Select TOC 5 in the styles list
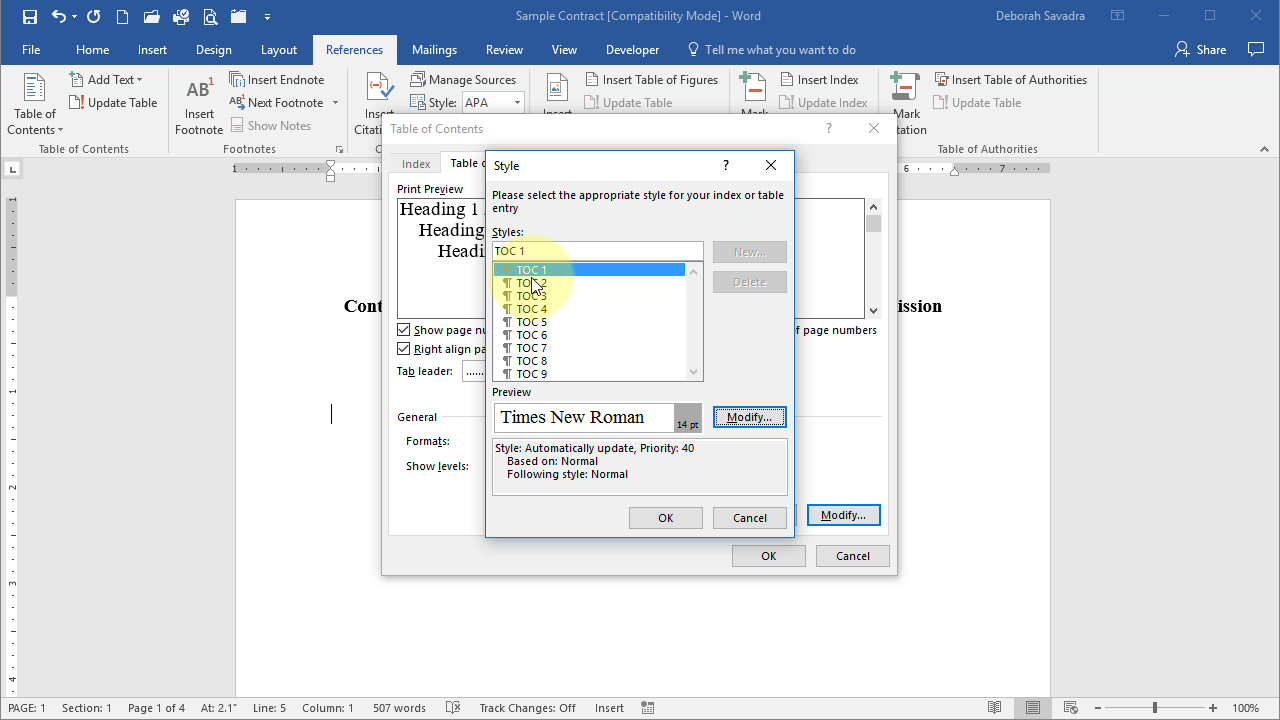 pos(589,322)
